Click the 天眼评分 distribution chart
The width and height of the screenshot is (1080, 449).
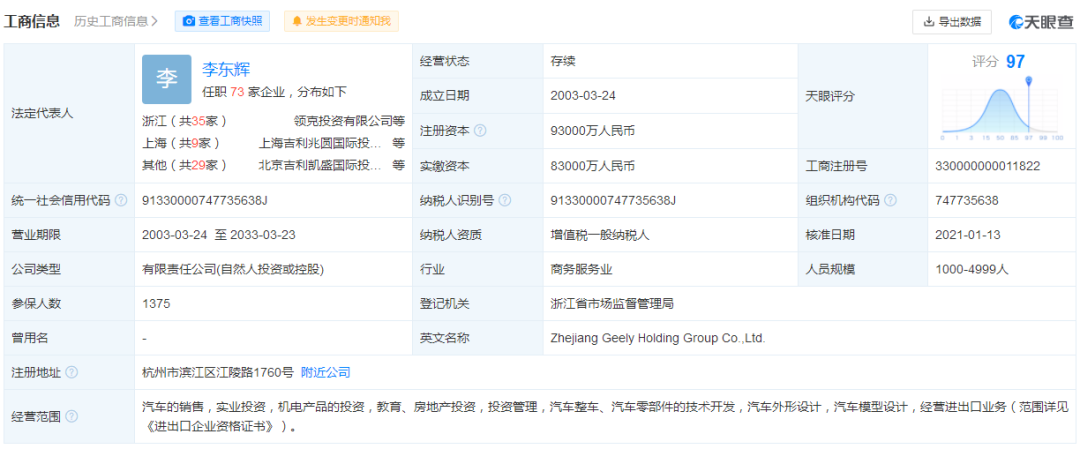coord(1002,107)
